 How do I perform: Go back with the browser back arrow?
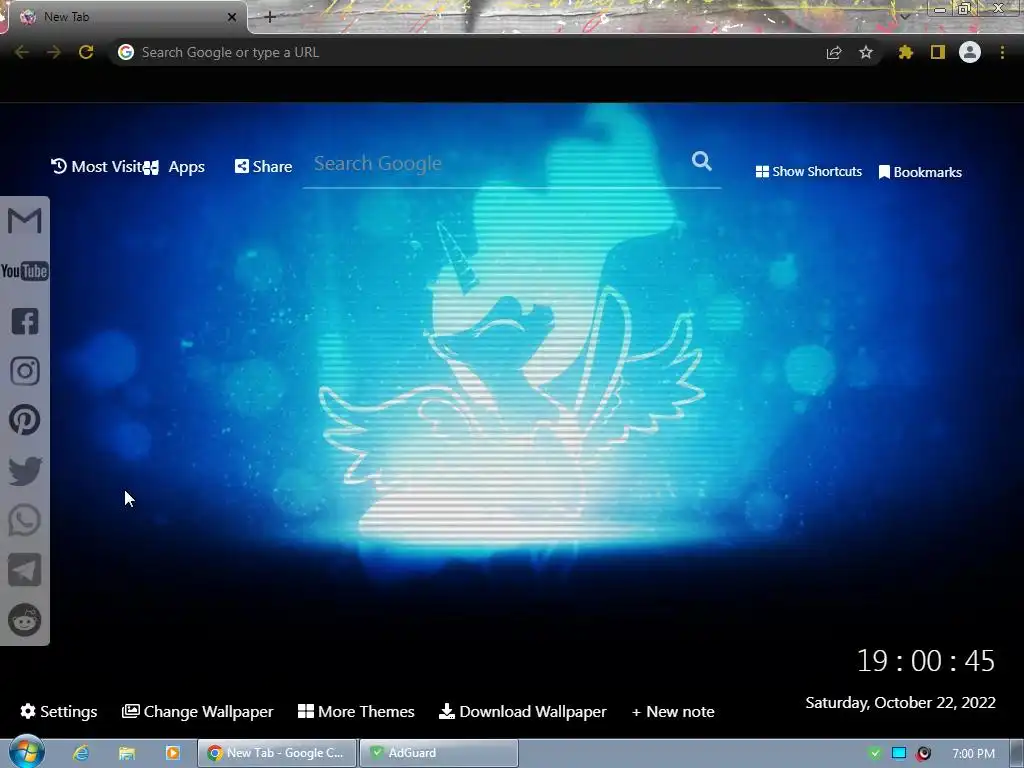point(22,52)
